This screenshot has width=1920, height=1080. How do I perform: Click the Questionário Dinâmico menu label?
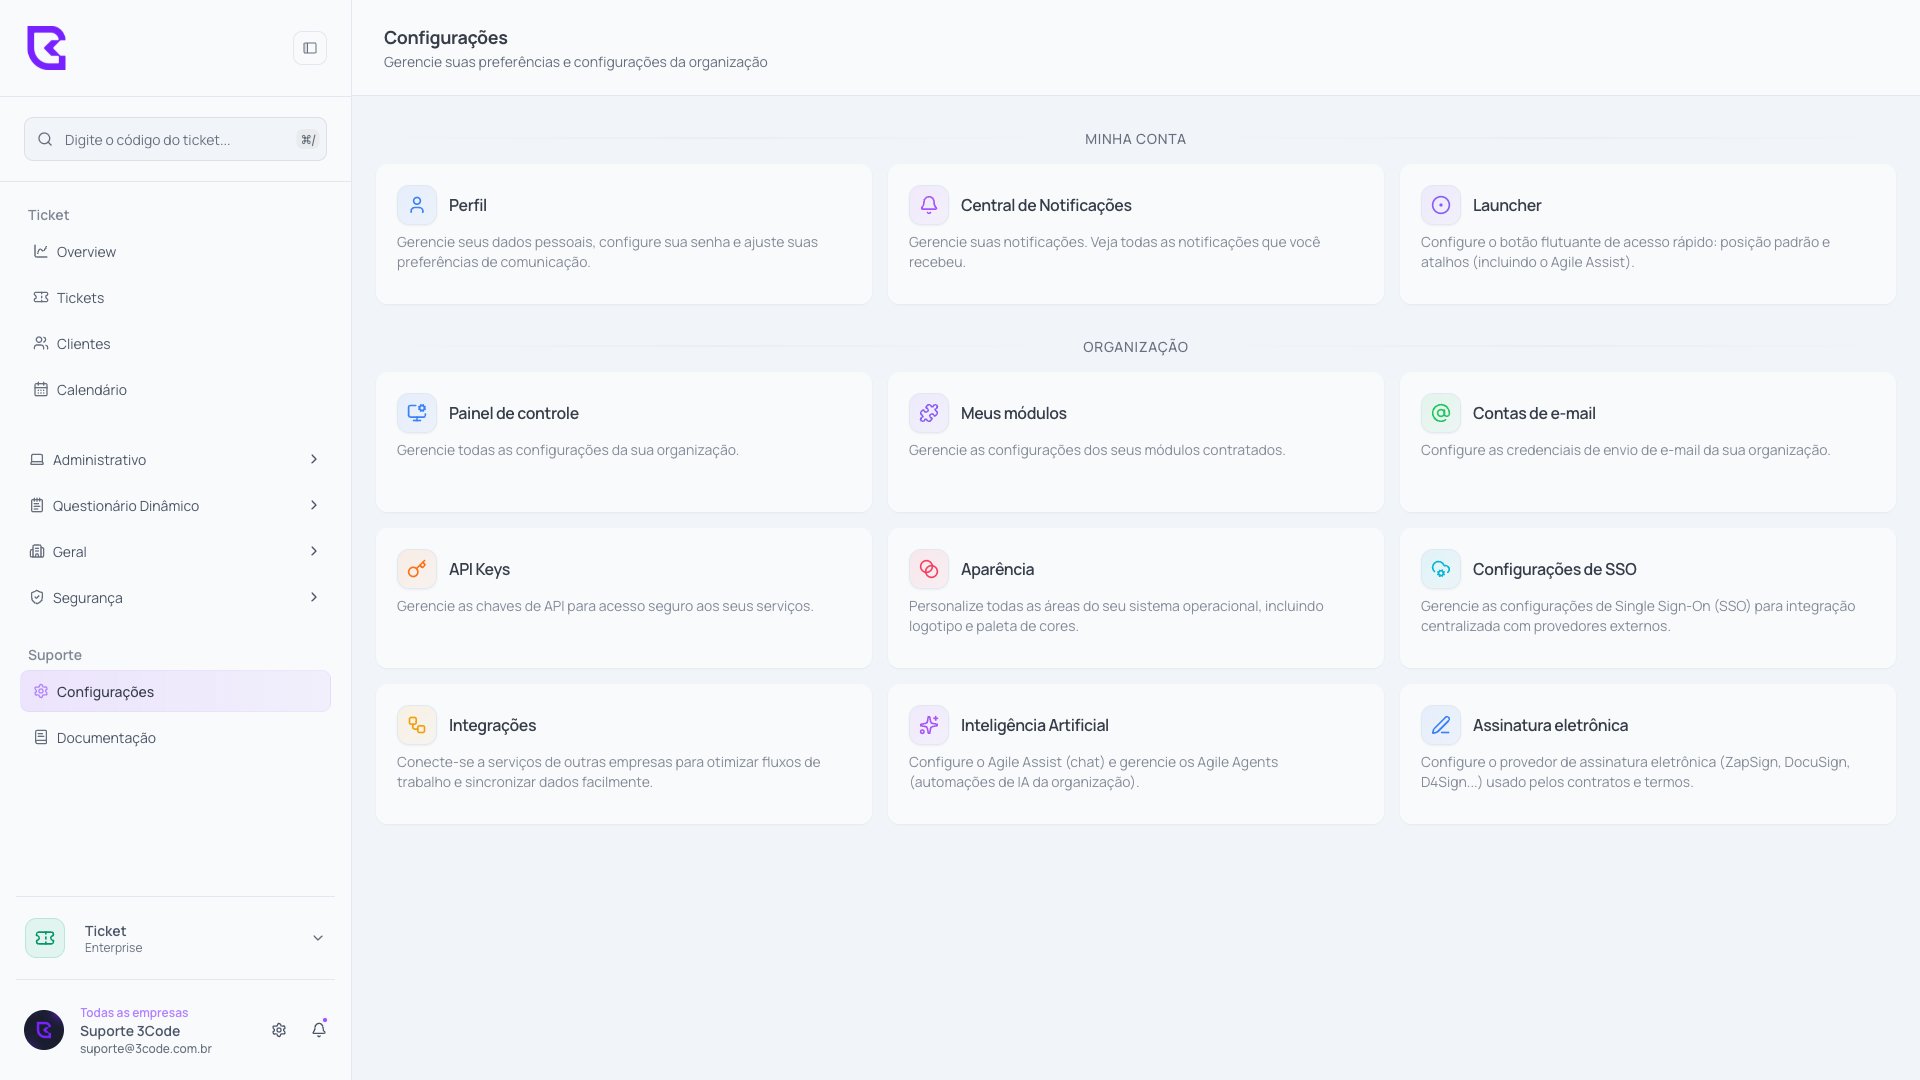[x=126, y=506]
